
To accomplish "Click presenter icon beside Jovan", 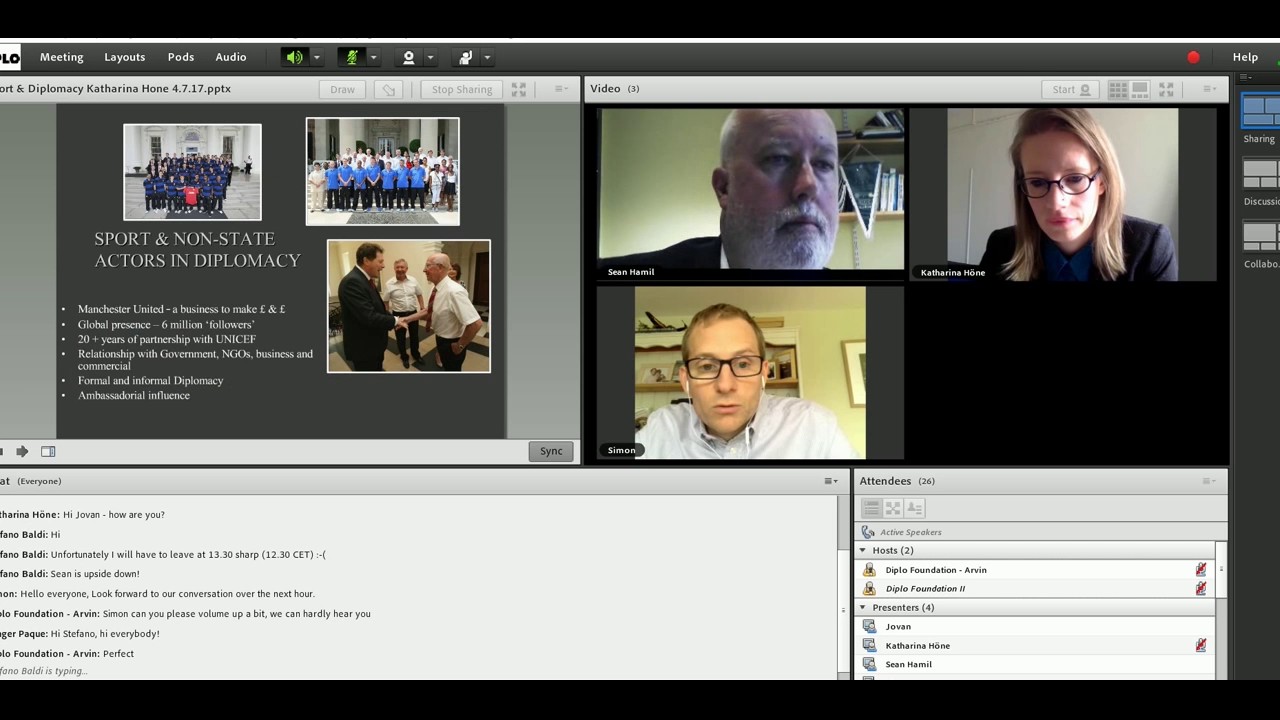I will (869, 627).
